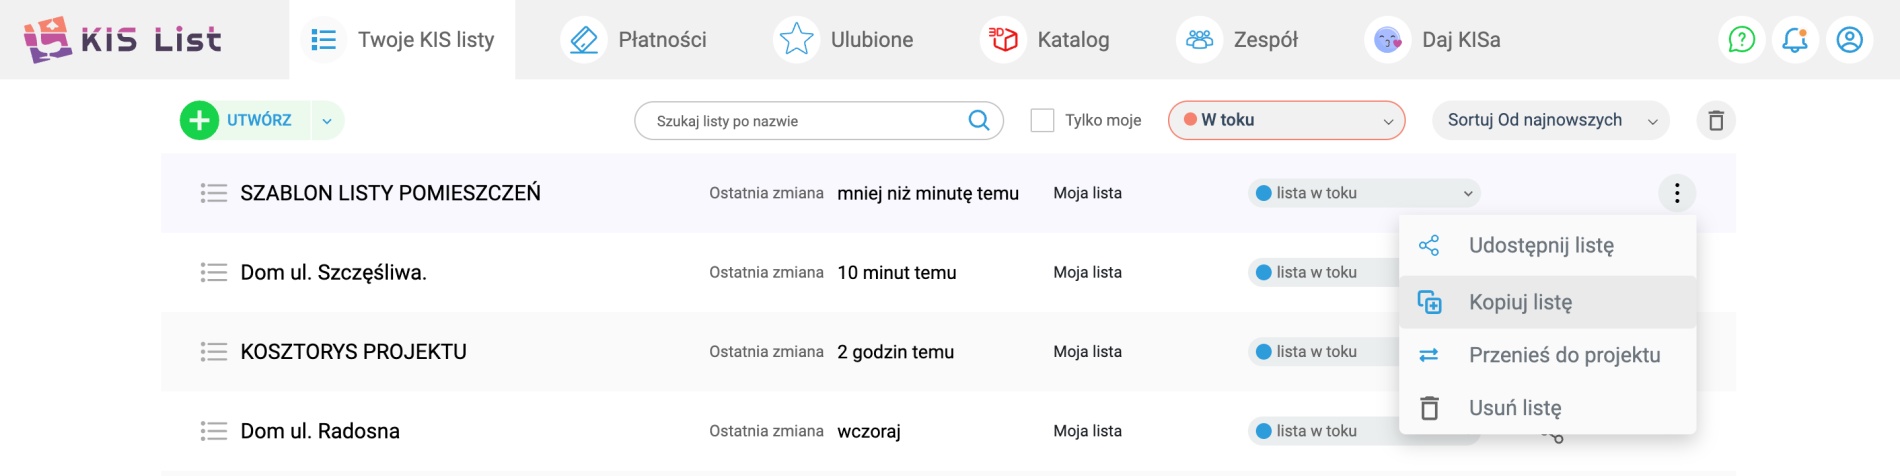1900x476 pixels.
Task: Click the KIS List logo
Action: point(122,40)
